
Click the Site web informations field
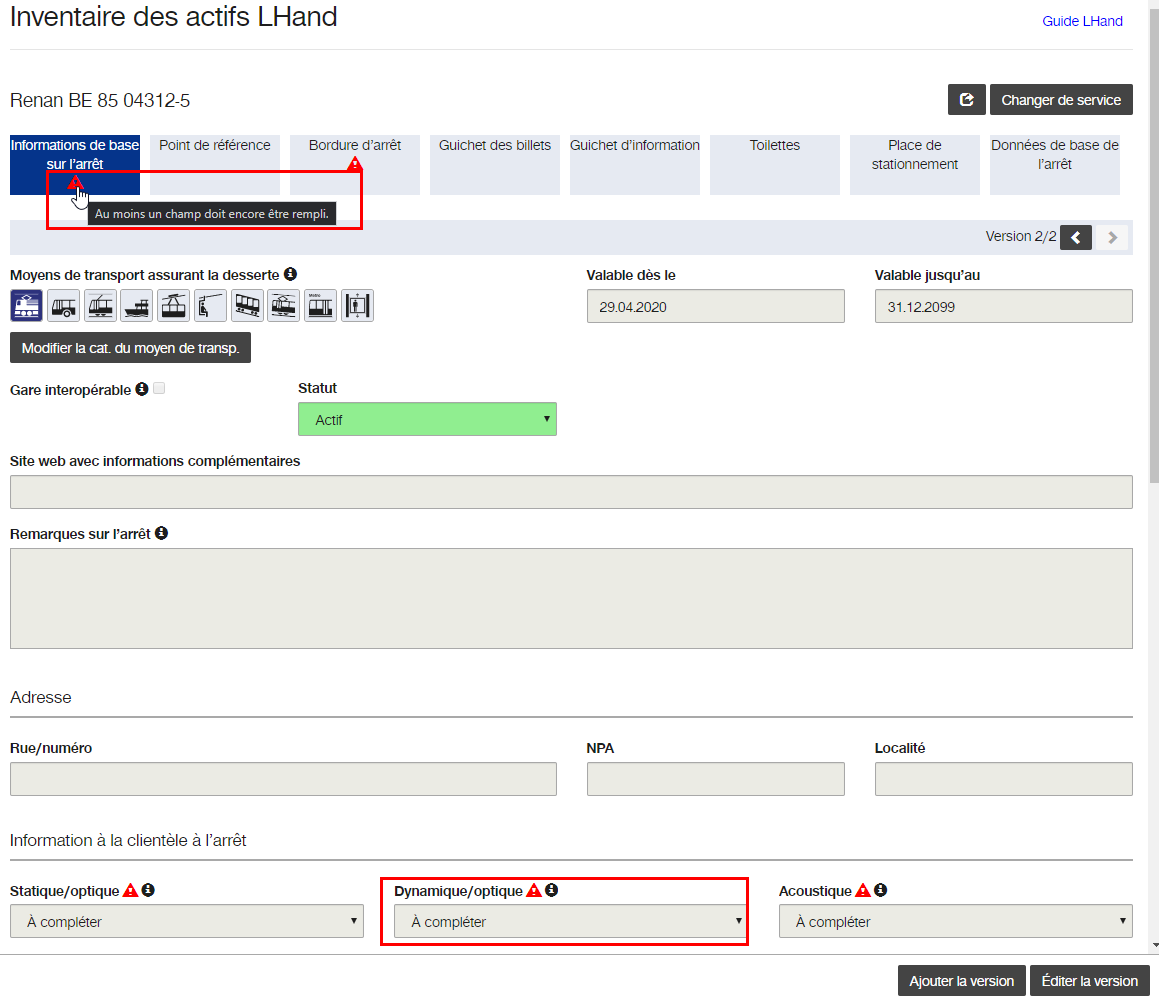pyautogui.click(x=571, y=492)
